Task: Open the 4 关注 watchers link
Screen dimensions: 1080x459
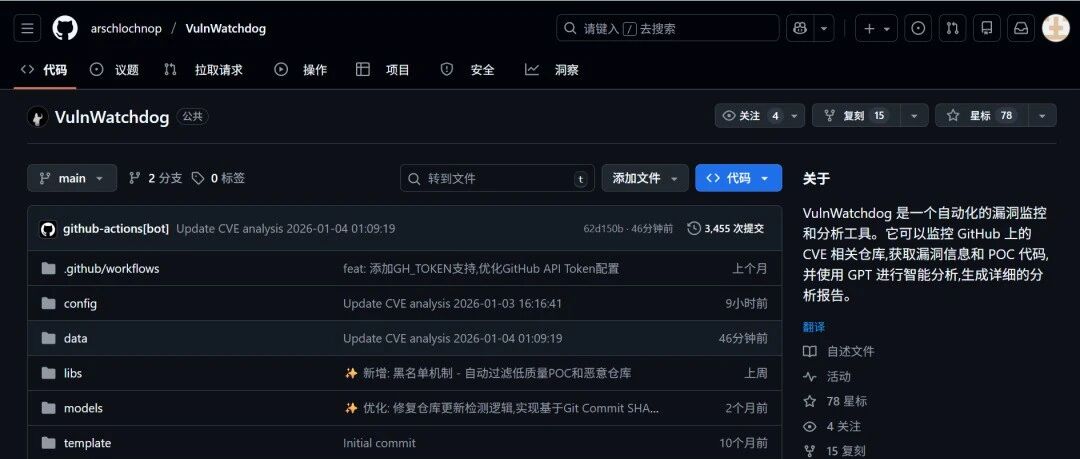Action: click(x=832, y=427)
